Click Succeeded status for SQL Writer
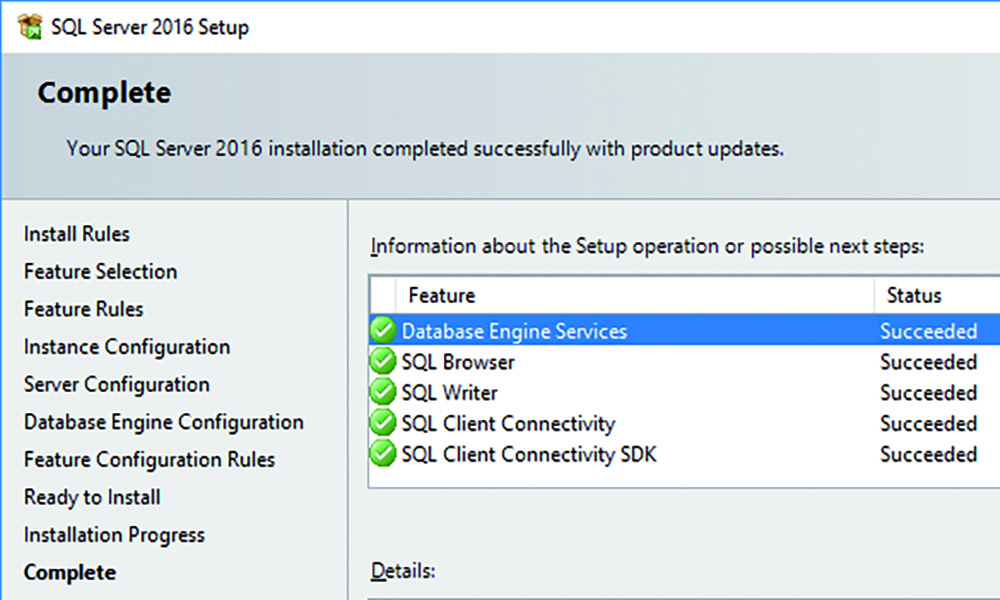Screen dimensions: 1000x600 tap(929, 393)
